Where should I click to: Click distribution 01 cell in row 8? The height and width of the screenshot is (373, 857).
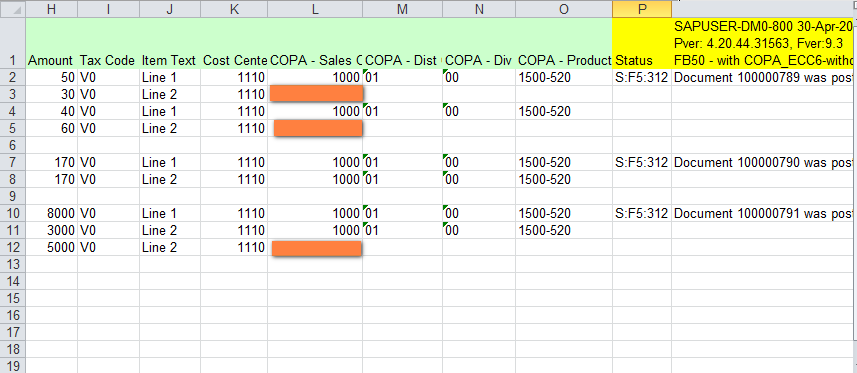403,179
